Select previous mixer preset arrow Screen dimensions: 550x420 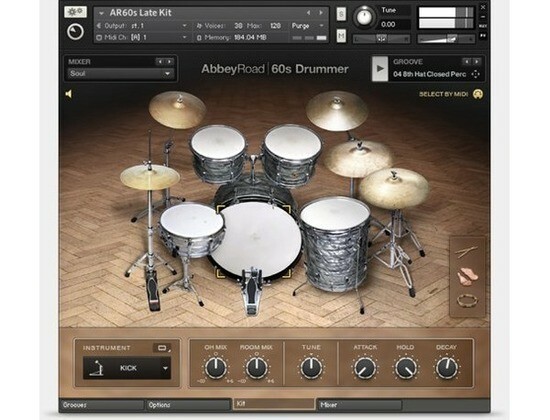coord(160,62)
